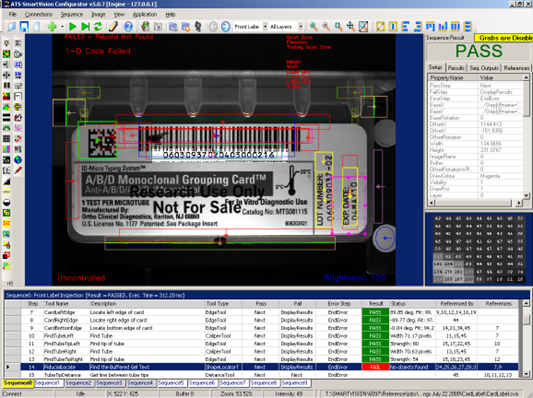
Task: Click the zoom in magnifier icon
Action: click(313, 26)
